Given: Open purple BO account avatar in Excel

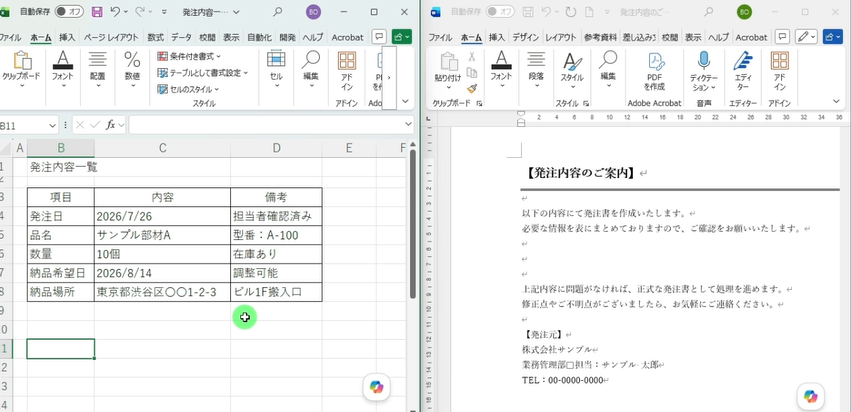Looking at the screenshot, I should click(313, 12).
